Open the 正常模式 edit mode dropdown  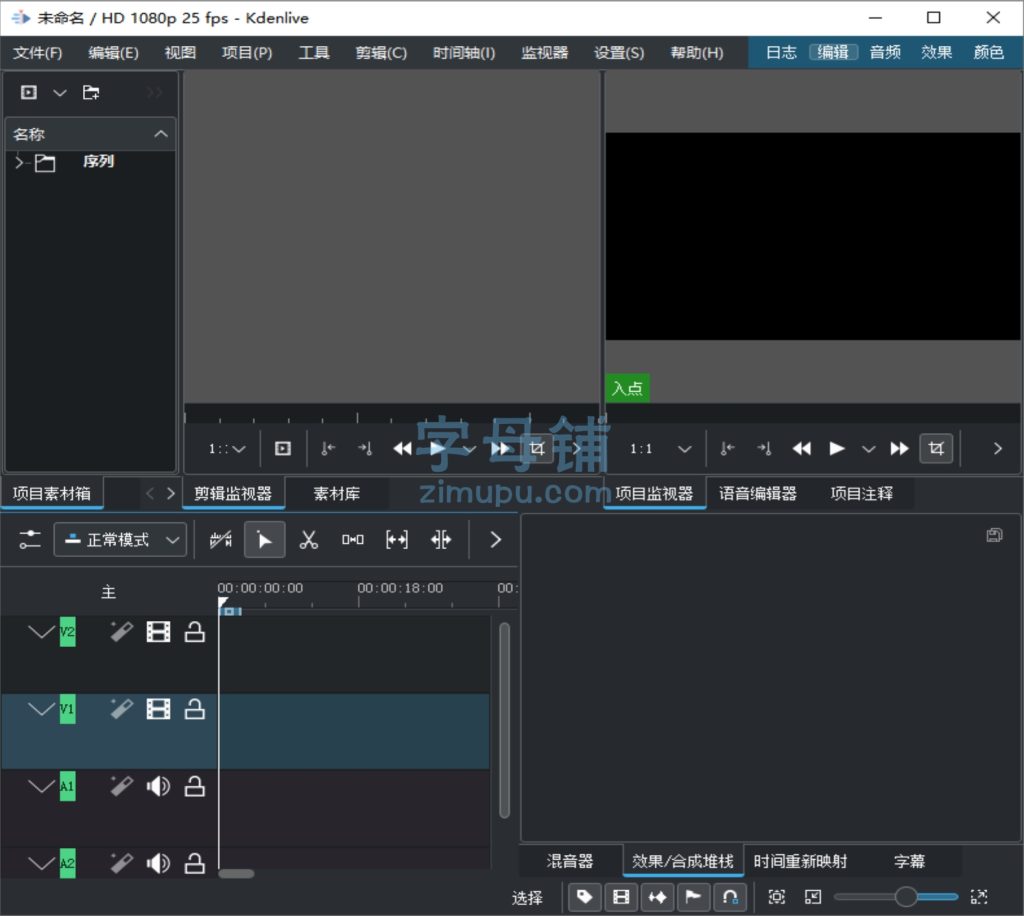pos(120,540)
